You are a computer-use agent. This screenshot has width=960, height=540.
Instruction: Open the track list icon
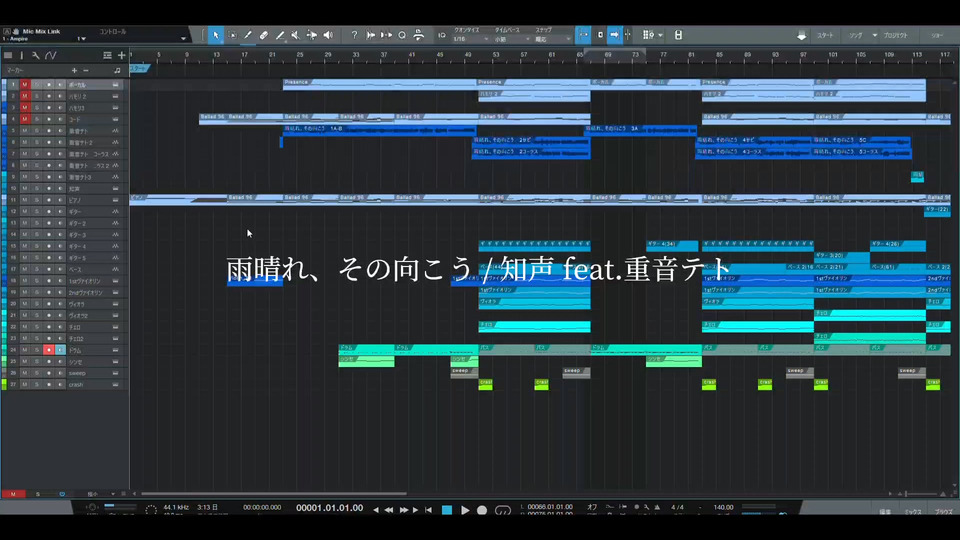(x=8, y=55)
